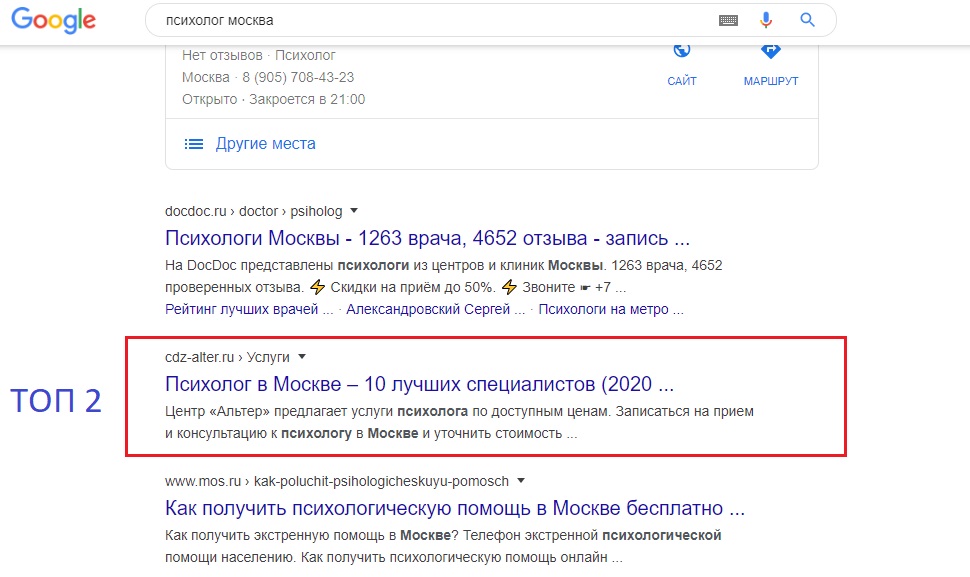This screenshot has width=970, height=577.
Task: Start voice search with microphone icon
Action: tap(766, 20)
